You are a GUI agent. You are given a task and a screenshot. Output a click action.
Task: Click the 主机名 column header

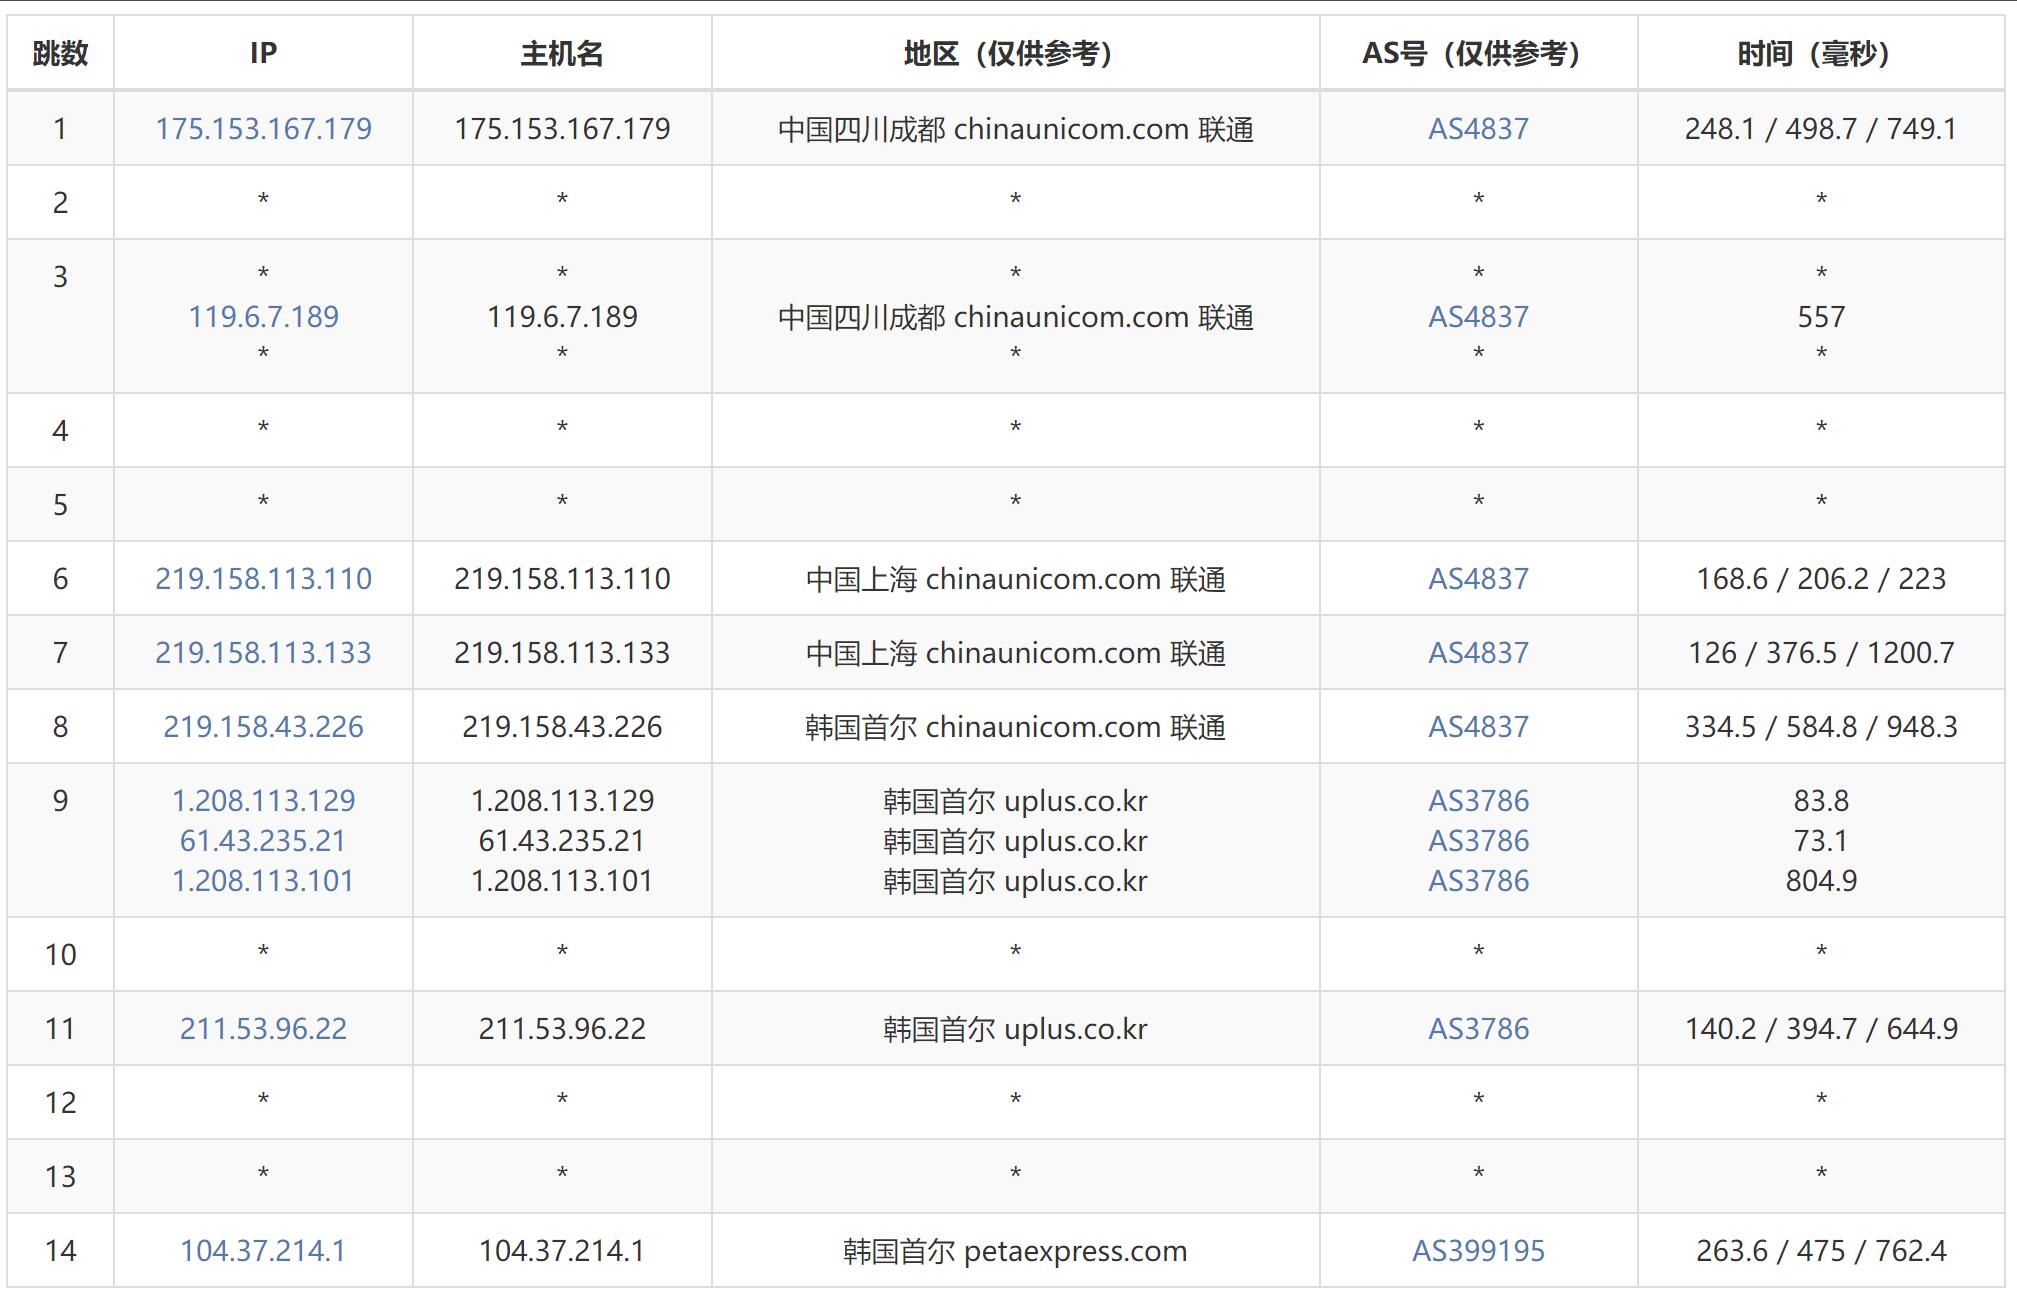pyautogui.click(x=562, y=53)
